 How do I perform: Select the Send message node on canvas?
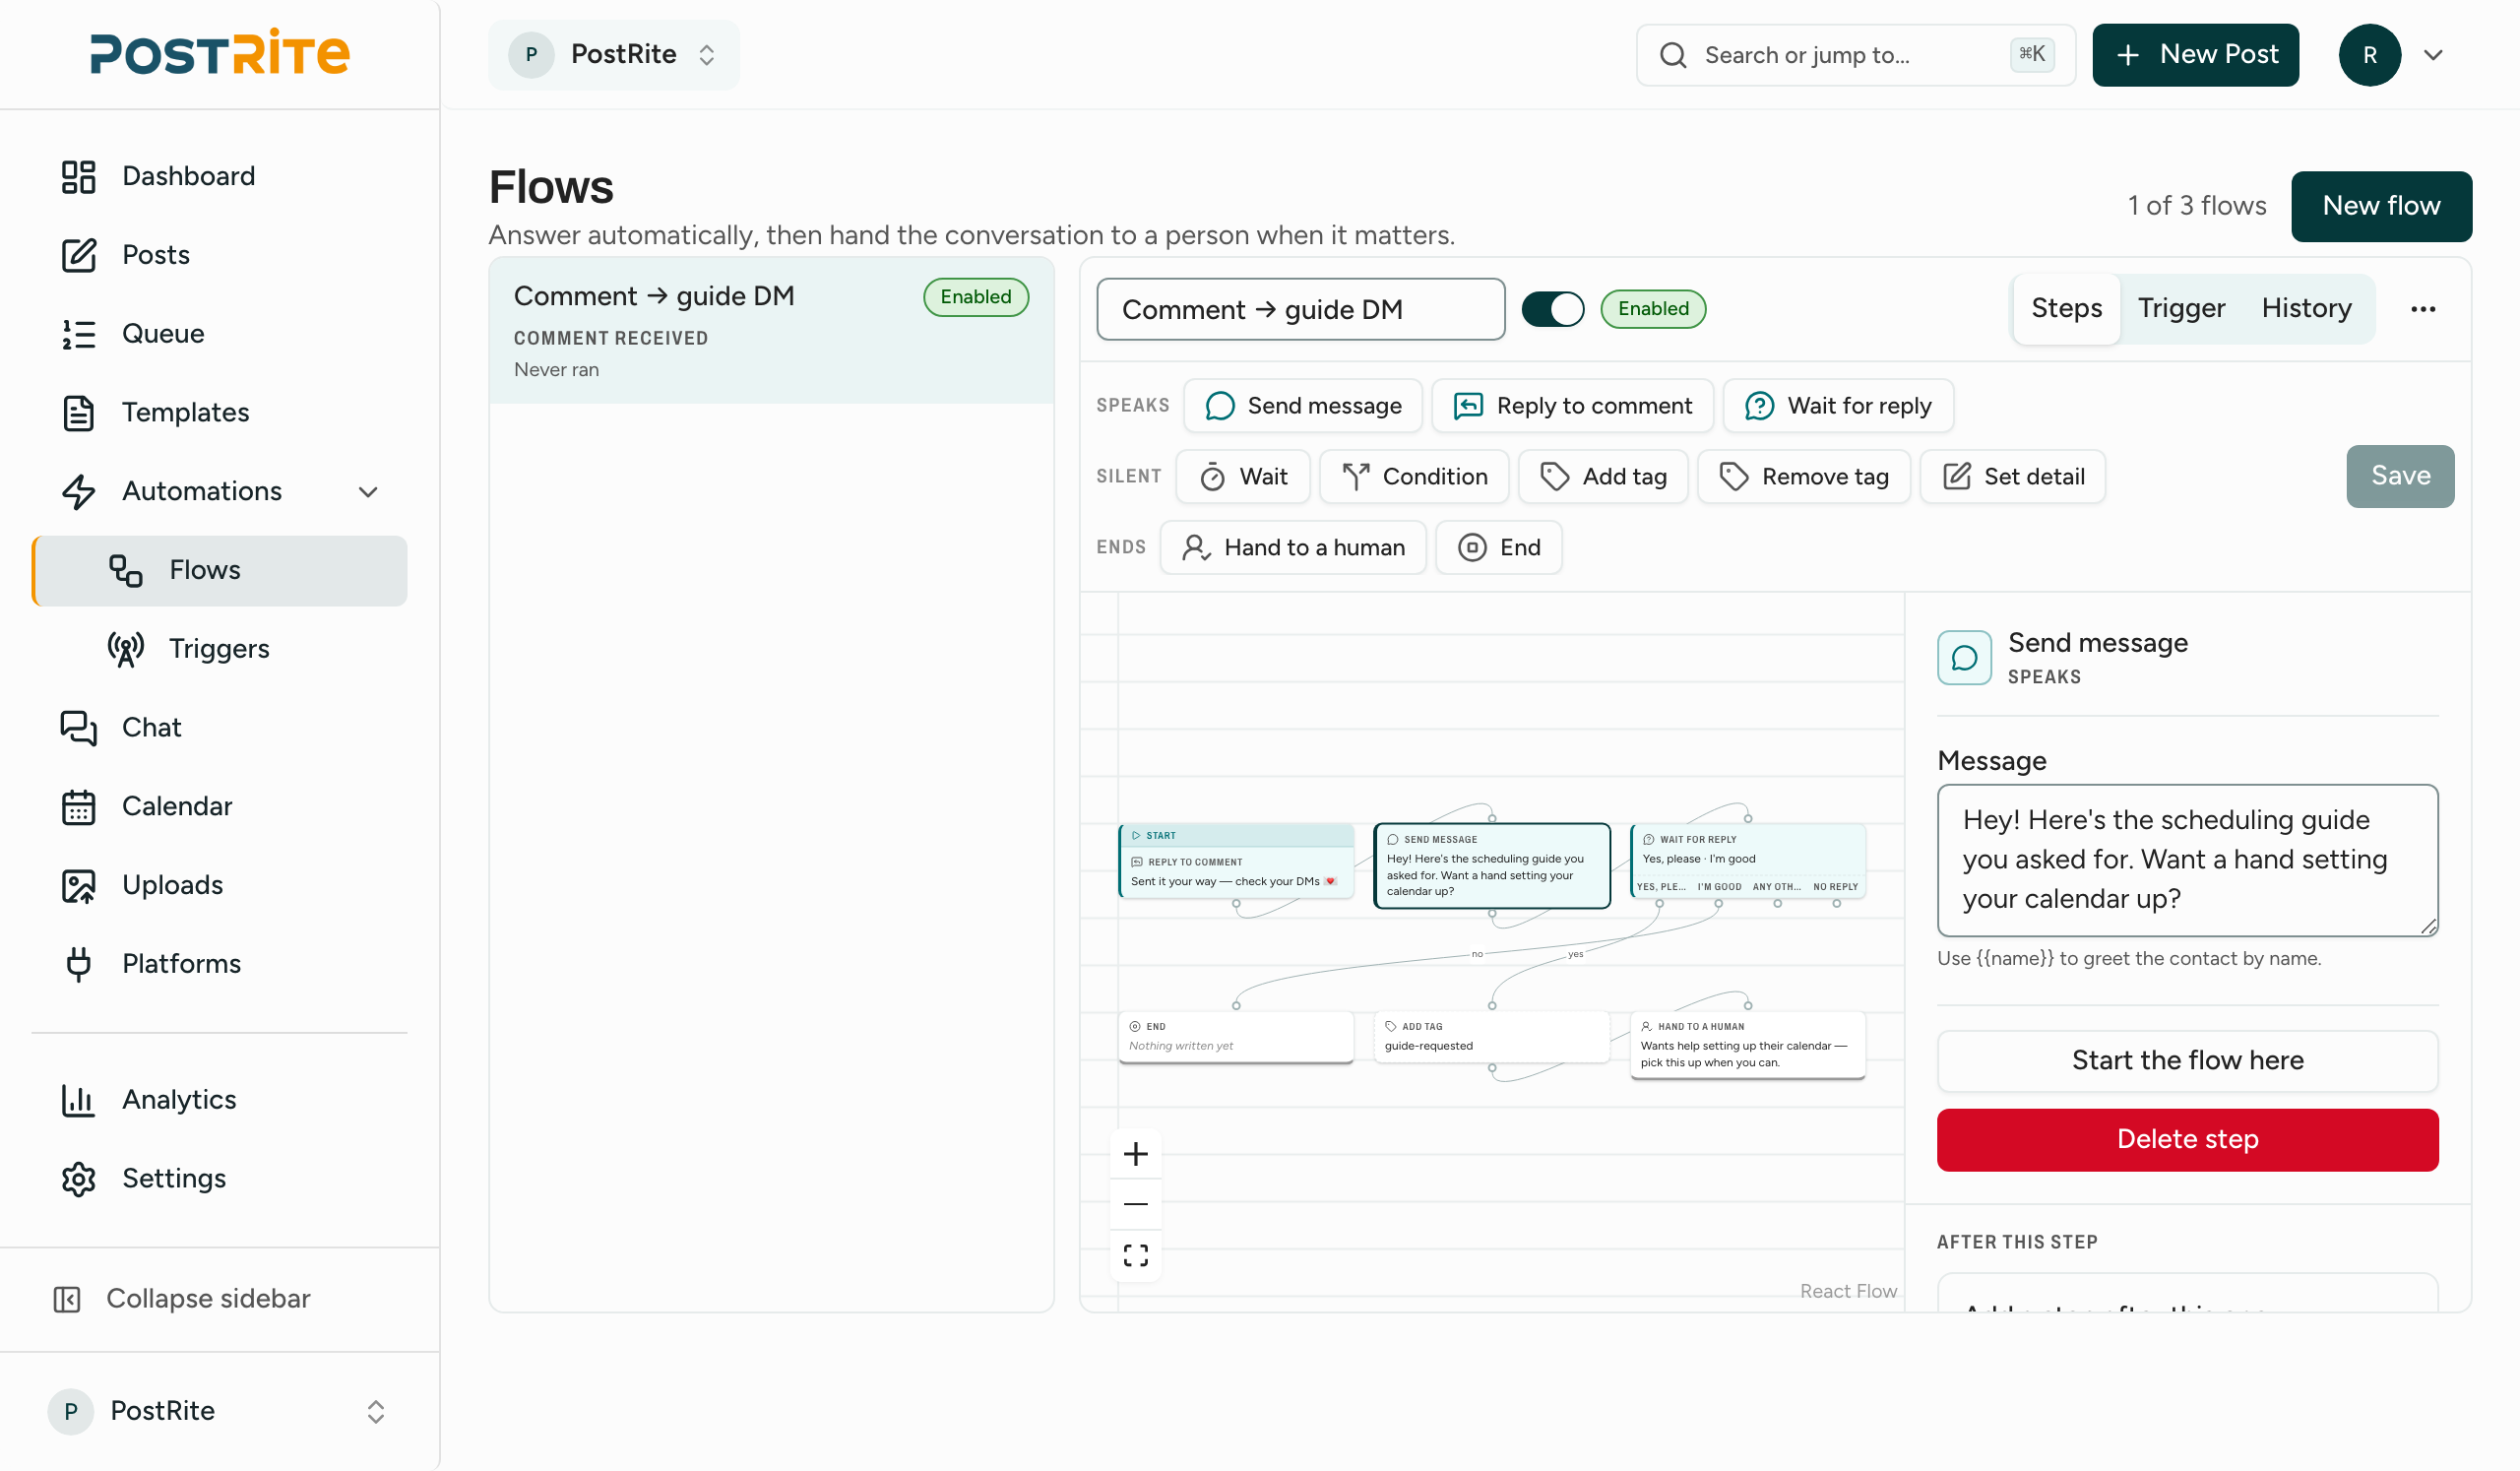pos(1492,866)
